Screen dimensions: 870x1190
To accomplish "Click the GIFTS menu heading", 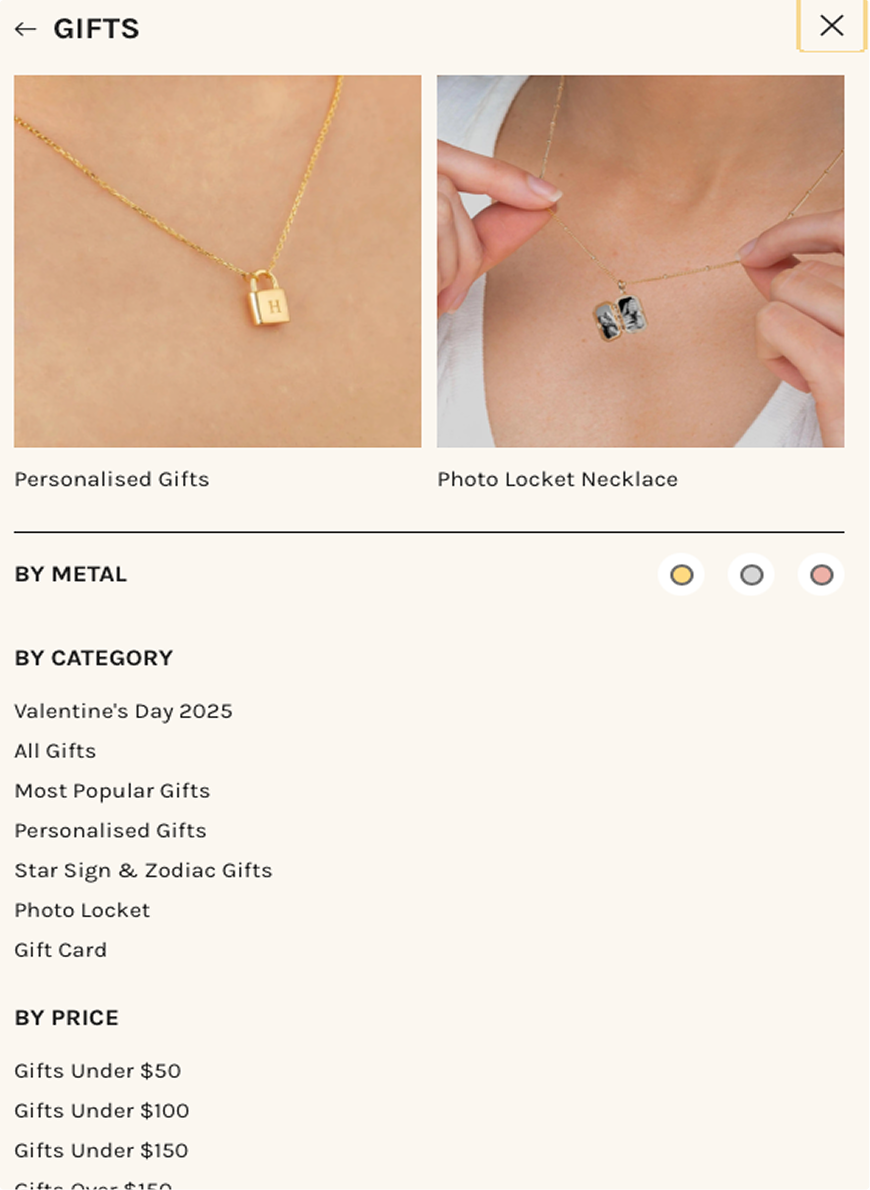I will (96, 29).
